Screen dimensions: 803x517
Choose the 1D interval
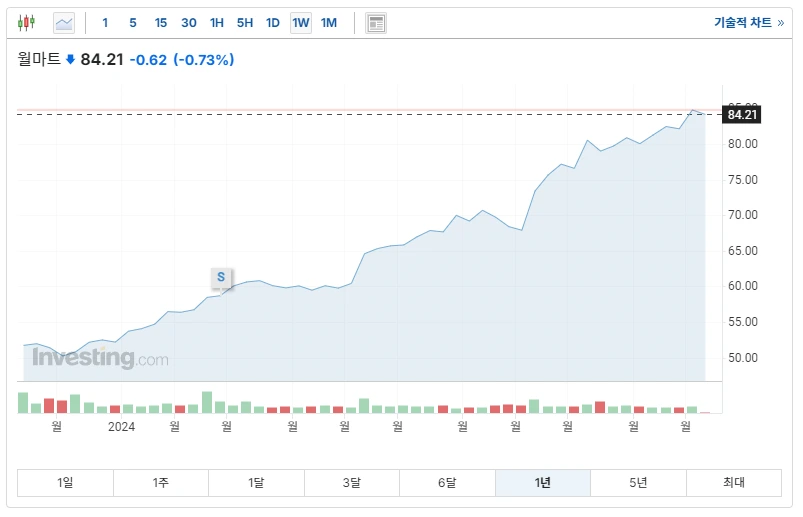272,23
